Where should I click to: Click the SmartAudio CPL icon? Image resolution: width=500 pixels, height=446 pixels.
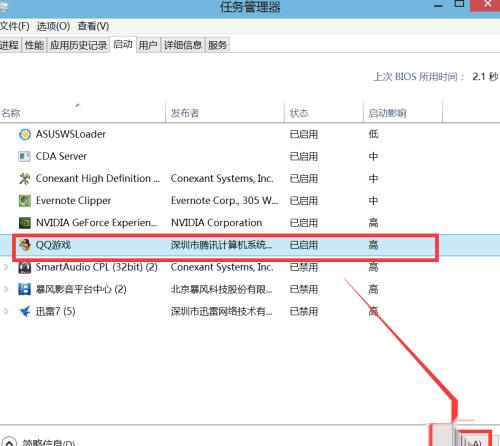[x=24, y=267]
